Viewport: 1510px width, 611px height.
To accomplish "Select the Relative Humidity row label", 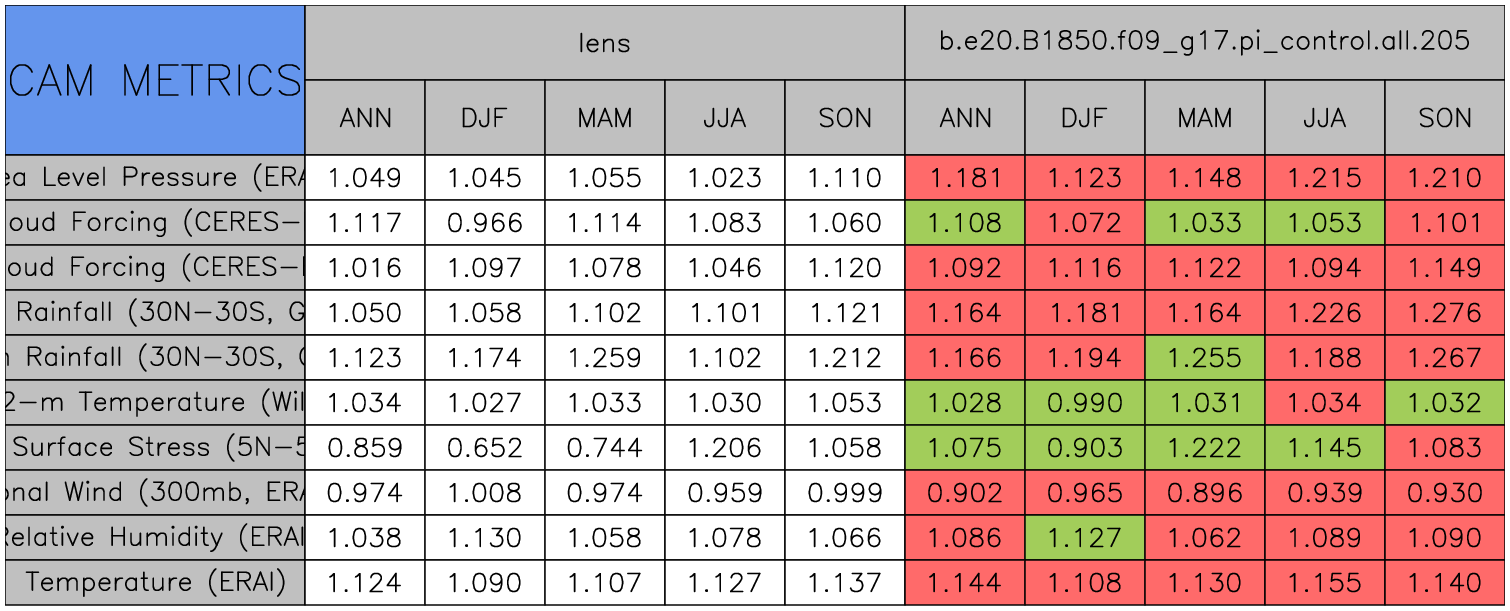I will tap(155, 537).
